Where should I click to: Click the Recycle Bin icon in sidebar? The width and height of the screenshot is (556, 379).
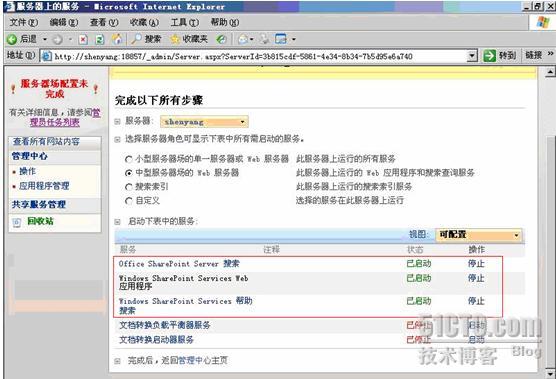pos(17,222)
